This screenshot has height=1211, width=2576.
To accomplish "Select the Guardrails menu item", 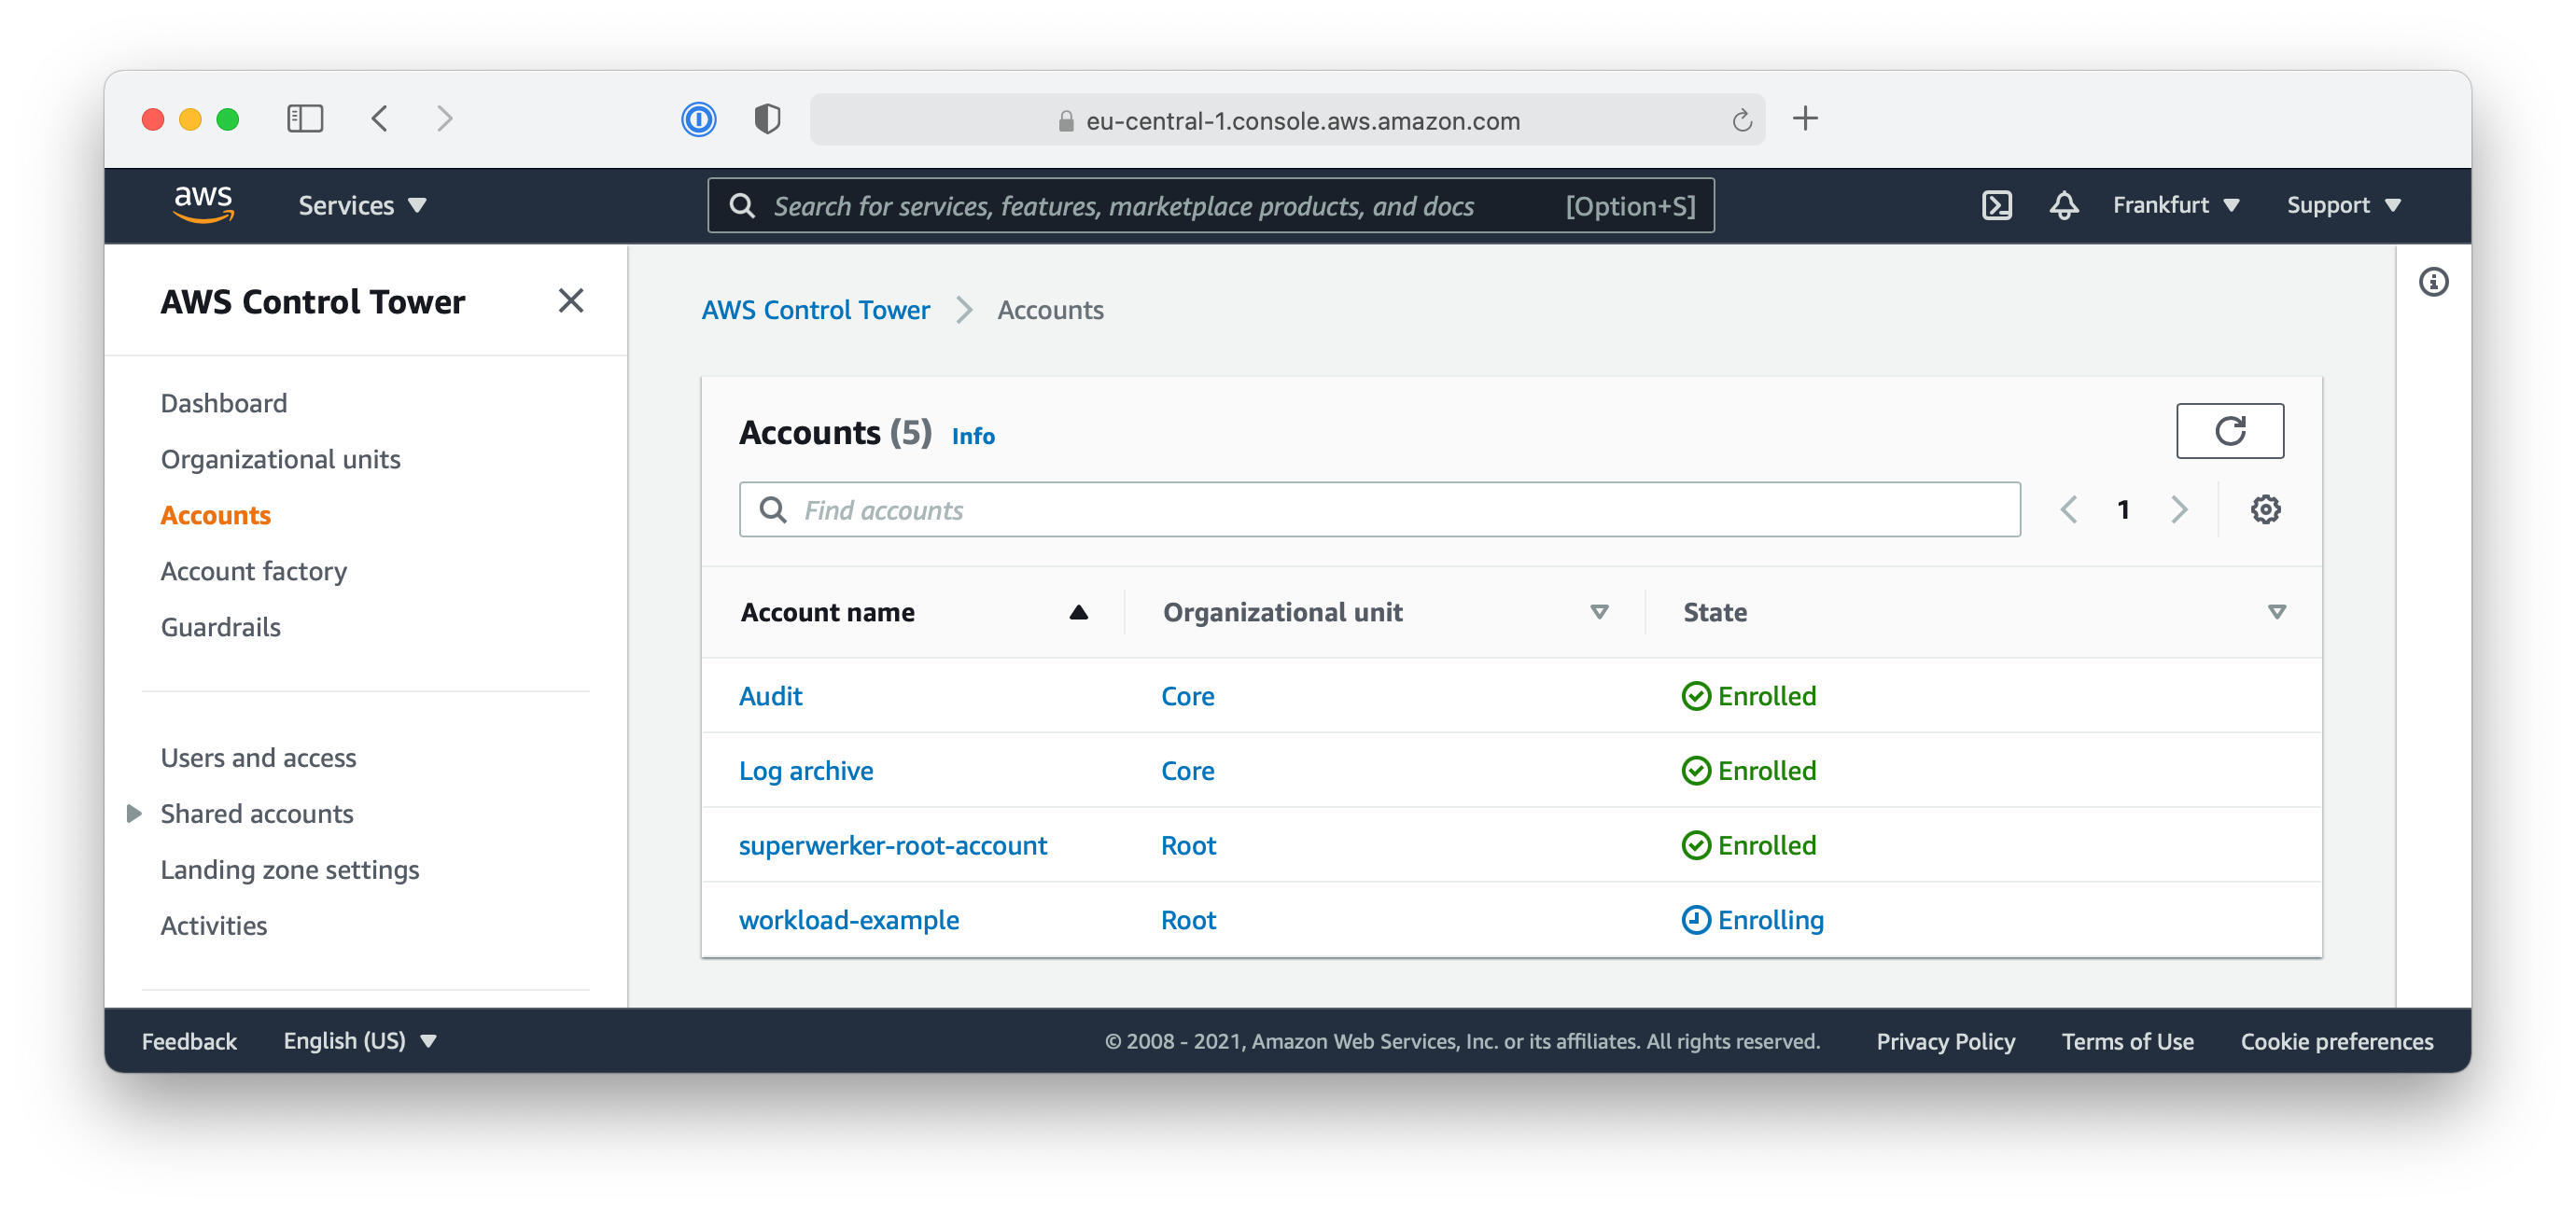I will (220, 626).
